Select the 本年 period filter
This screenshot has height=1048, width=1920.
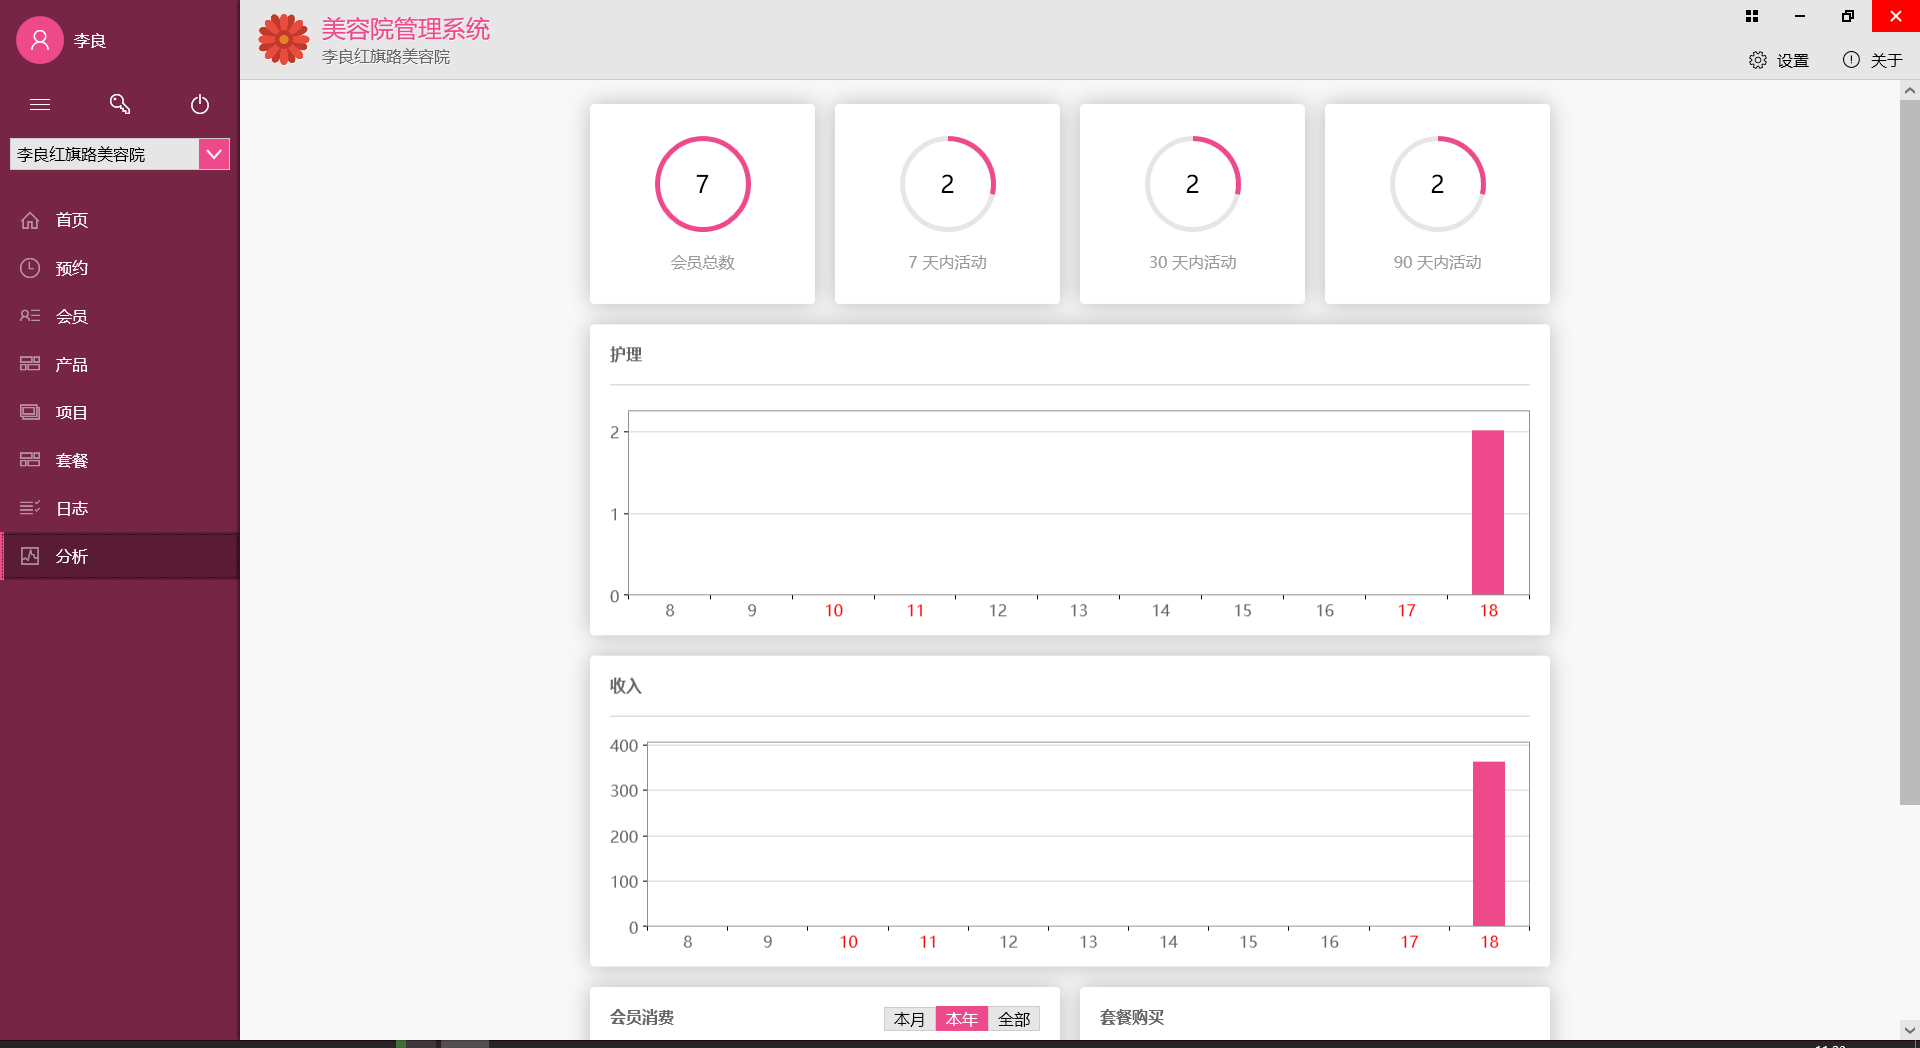pos(962,1019)
